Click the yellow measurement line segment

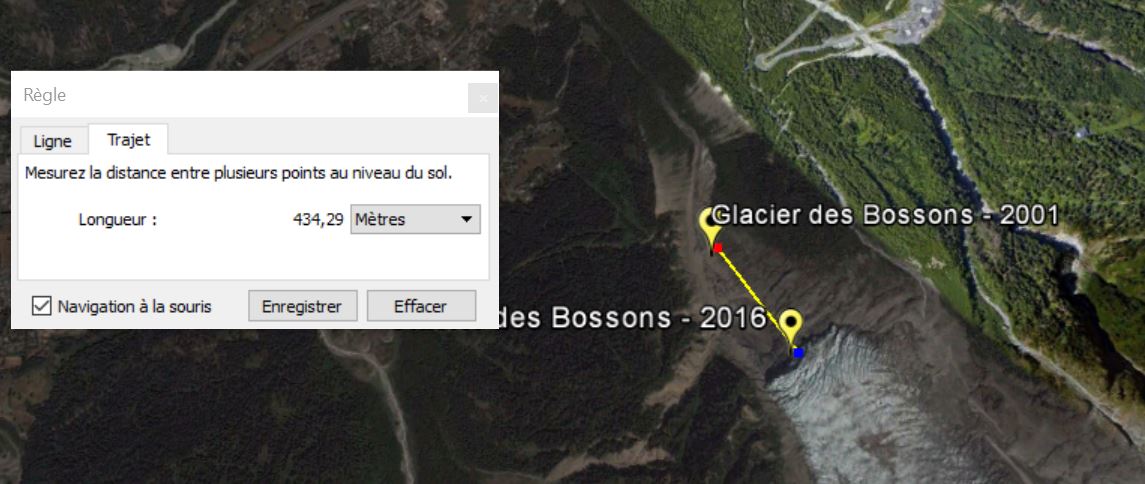757,299
